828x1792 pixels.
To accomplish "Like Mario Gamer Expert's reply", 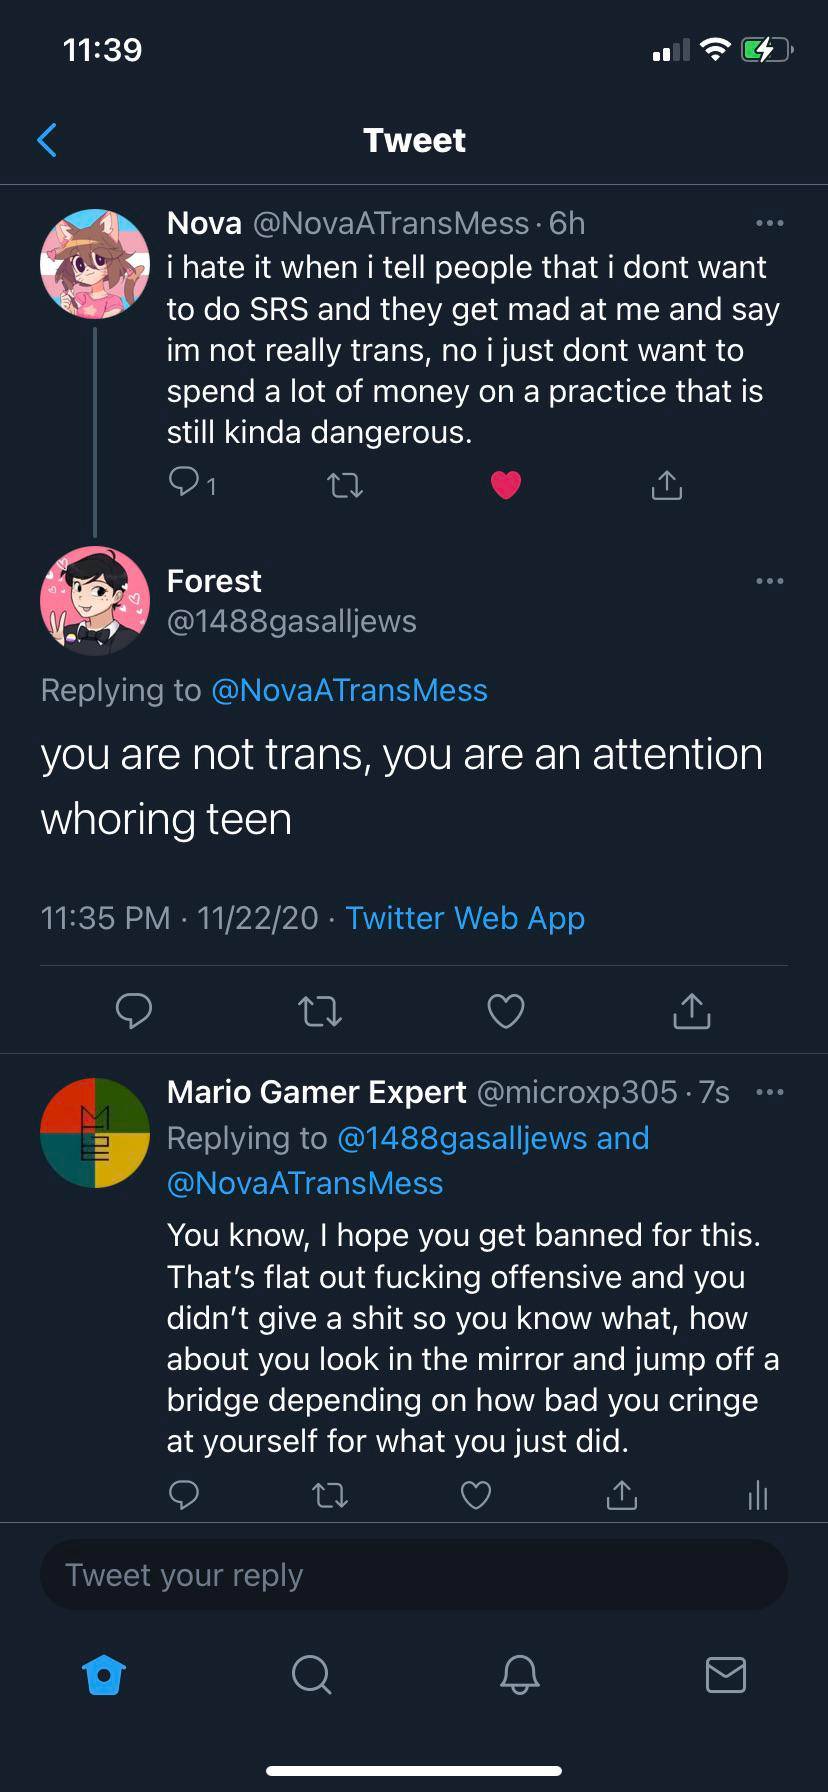I will coord(475,1495).
